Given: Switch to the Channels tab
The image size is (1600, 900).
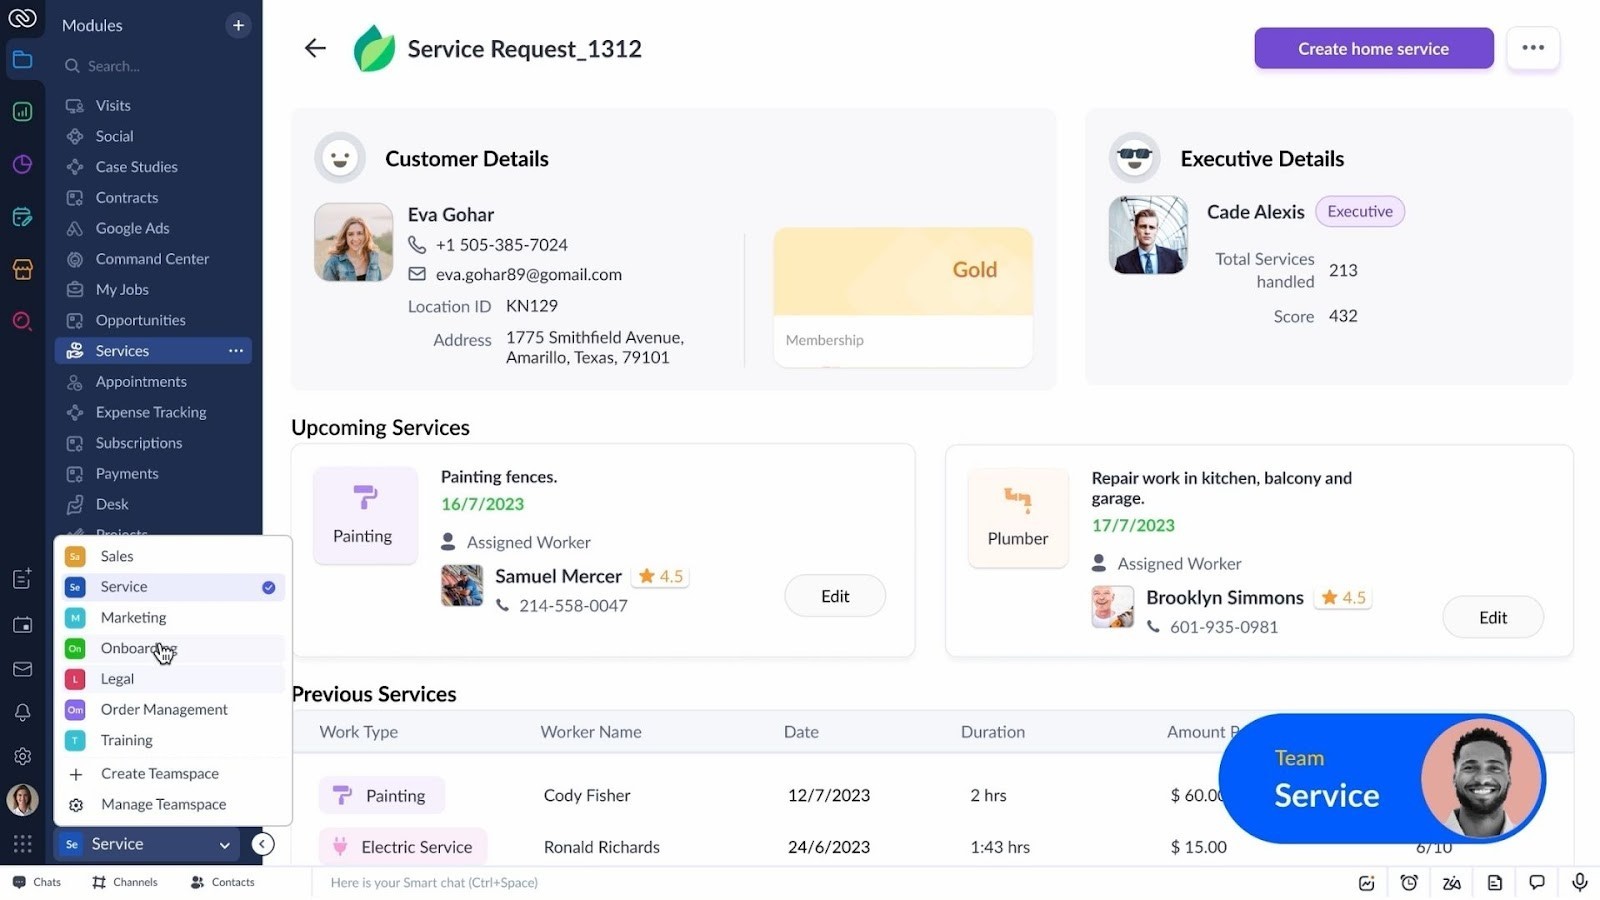Looking at the screenshot, I should click(x=124, y=881).
